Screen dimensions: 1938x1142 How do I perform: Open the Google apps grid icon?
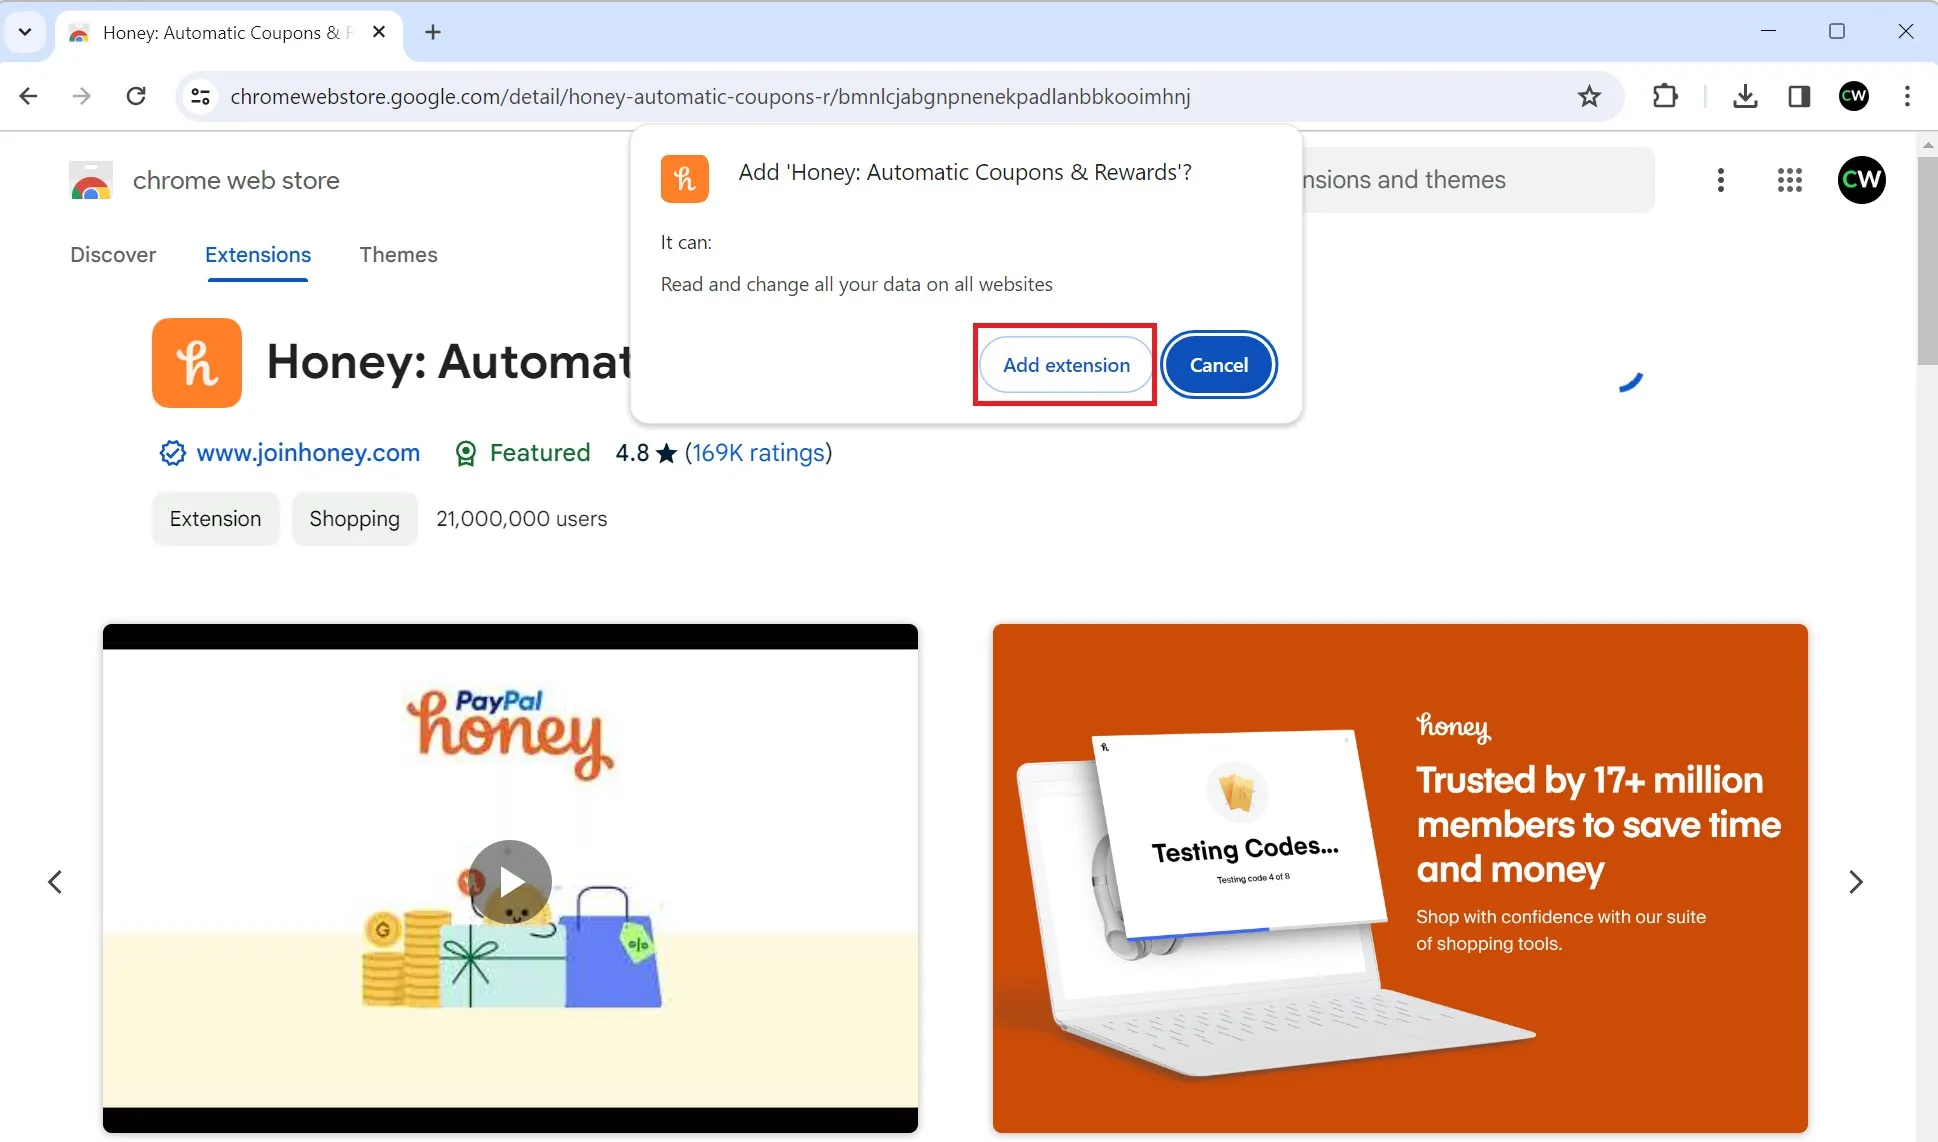pyautogui.click(x=1789, y=180)
